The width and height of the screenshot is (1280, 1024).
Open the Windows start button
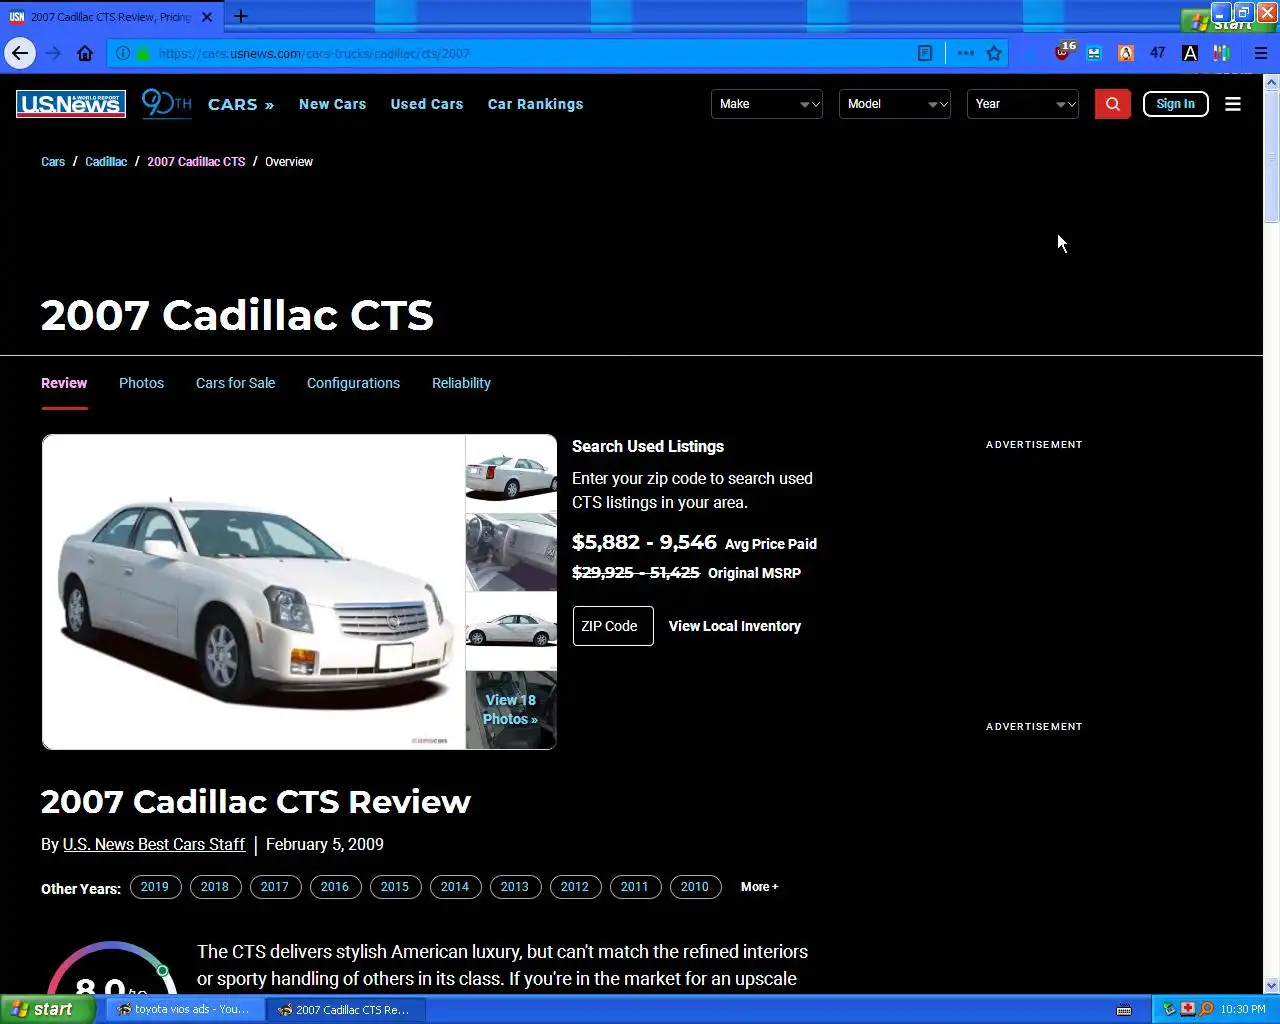pyautogui.click(x=46, y=1009)
